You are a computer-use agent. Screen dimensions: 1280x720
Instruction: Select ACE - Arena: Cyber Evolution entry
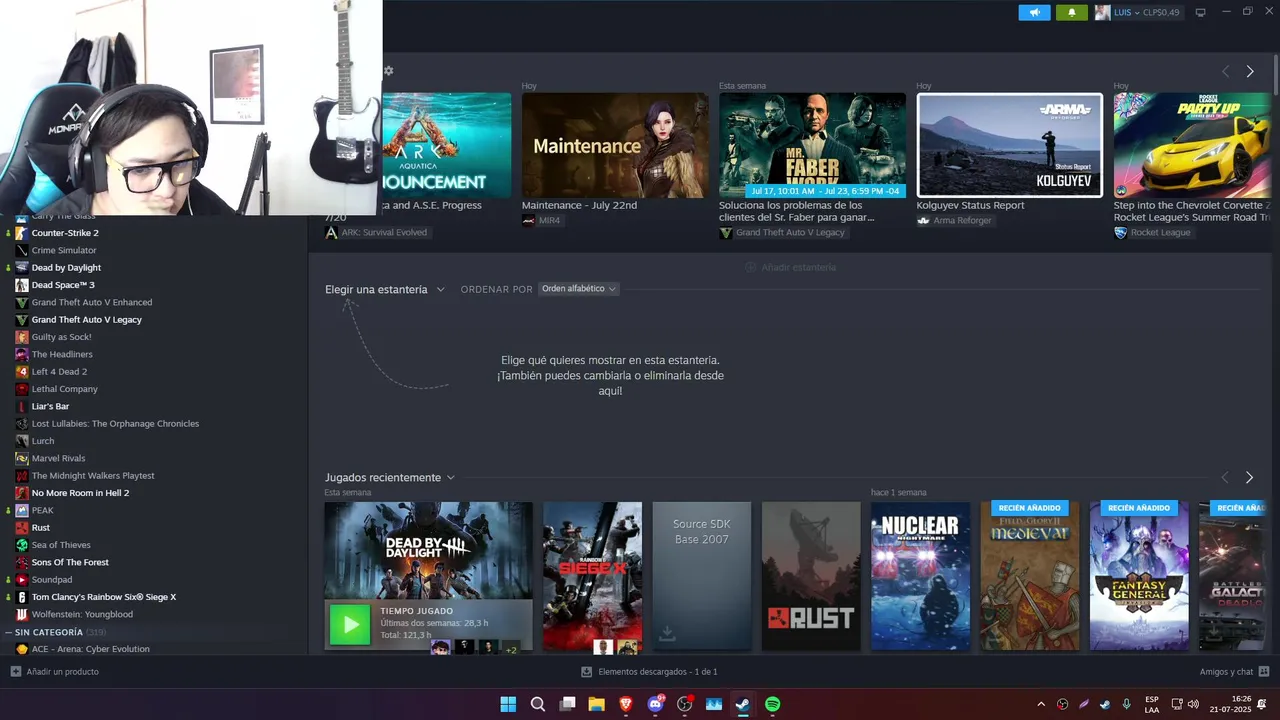[x=90, y=649]
